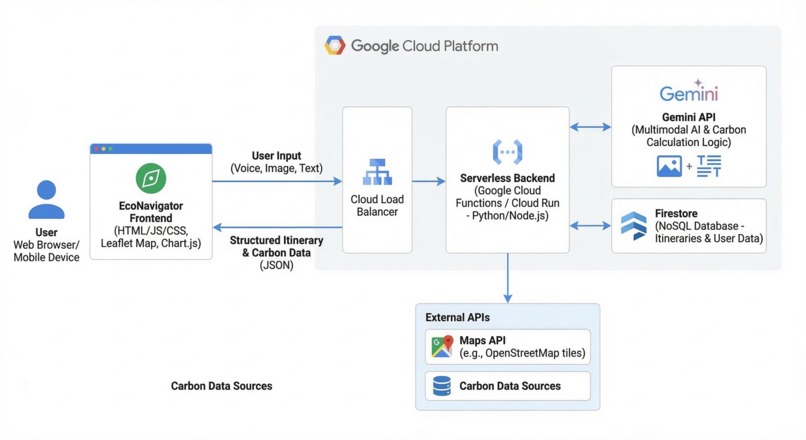Click the "Web Browser/ Mobile Device" text
The height and width of the screenshot is (440, 806).
46,251
